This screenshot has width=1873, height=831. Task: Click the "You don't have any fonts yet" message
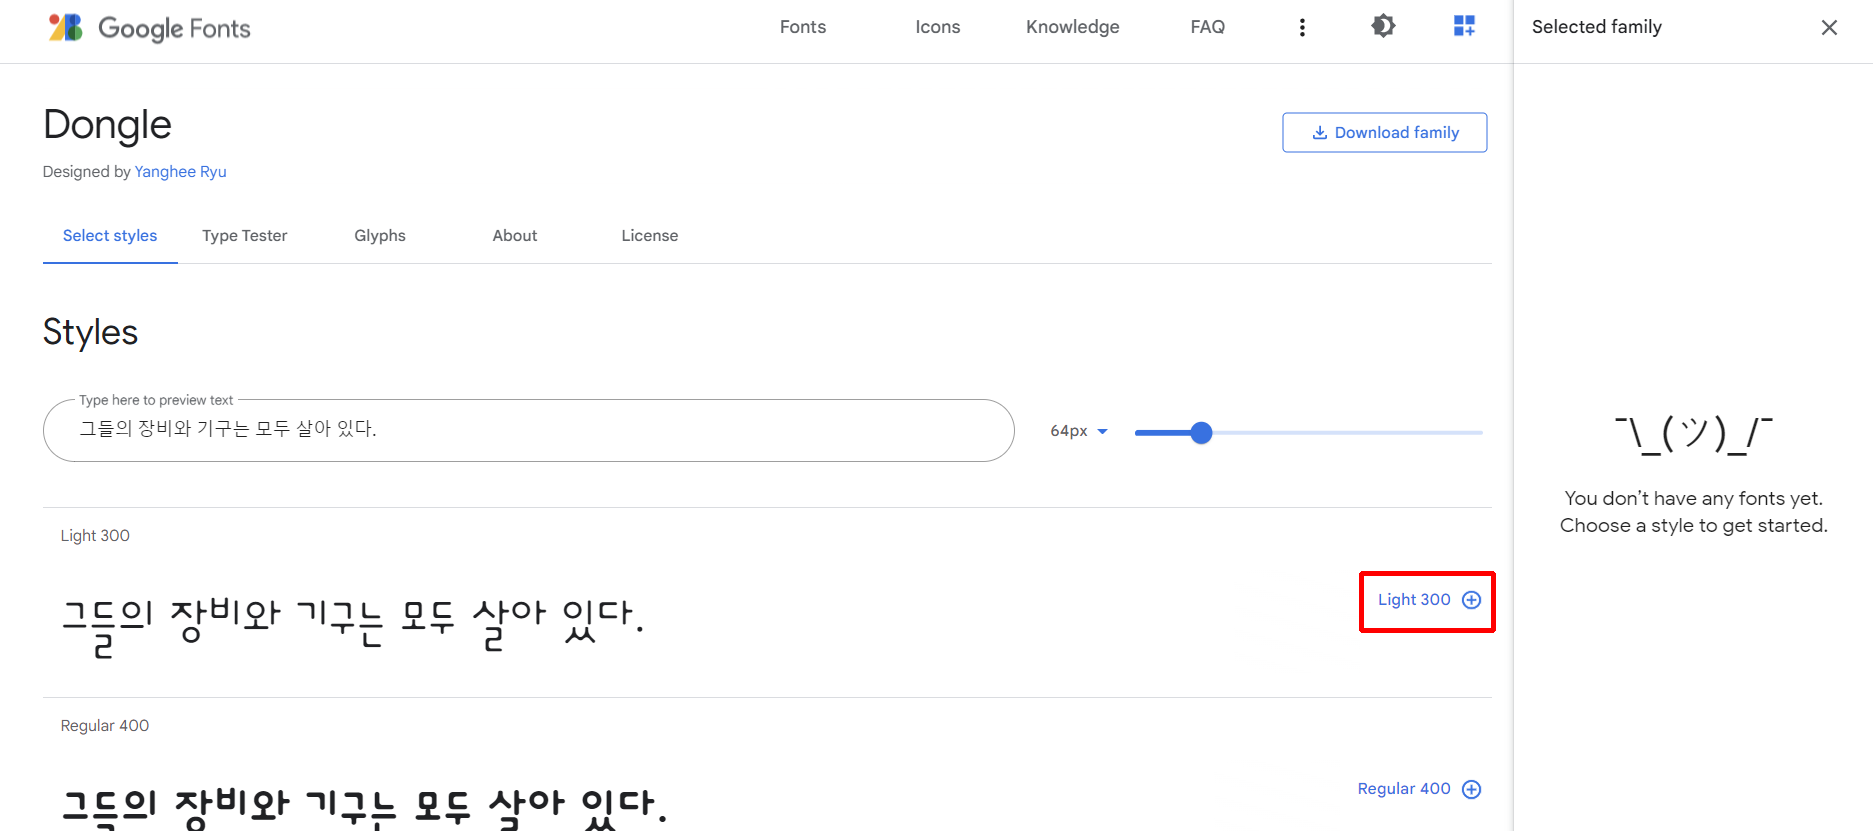1694,498
